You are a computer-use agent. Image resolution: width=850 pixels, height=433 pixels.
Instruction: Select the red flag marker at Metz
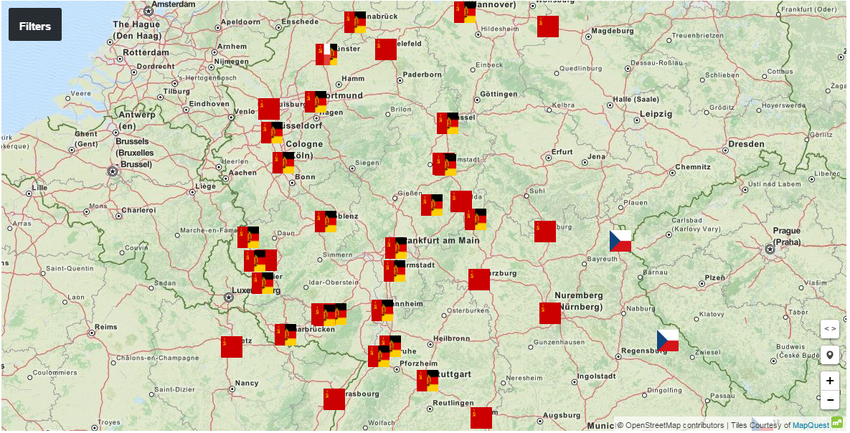click(231, 347)
